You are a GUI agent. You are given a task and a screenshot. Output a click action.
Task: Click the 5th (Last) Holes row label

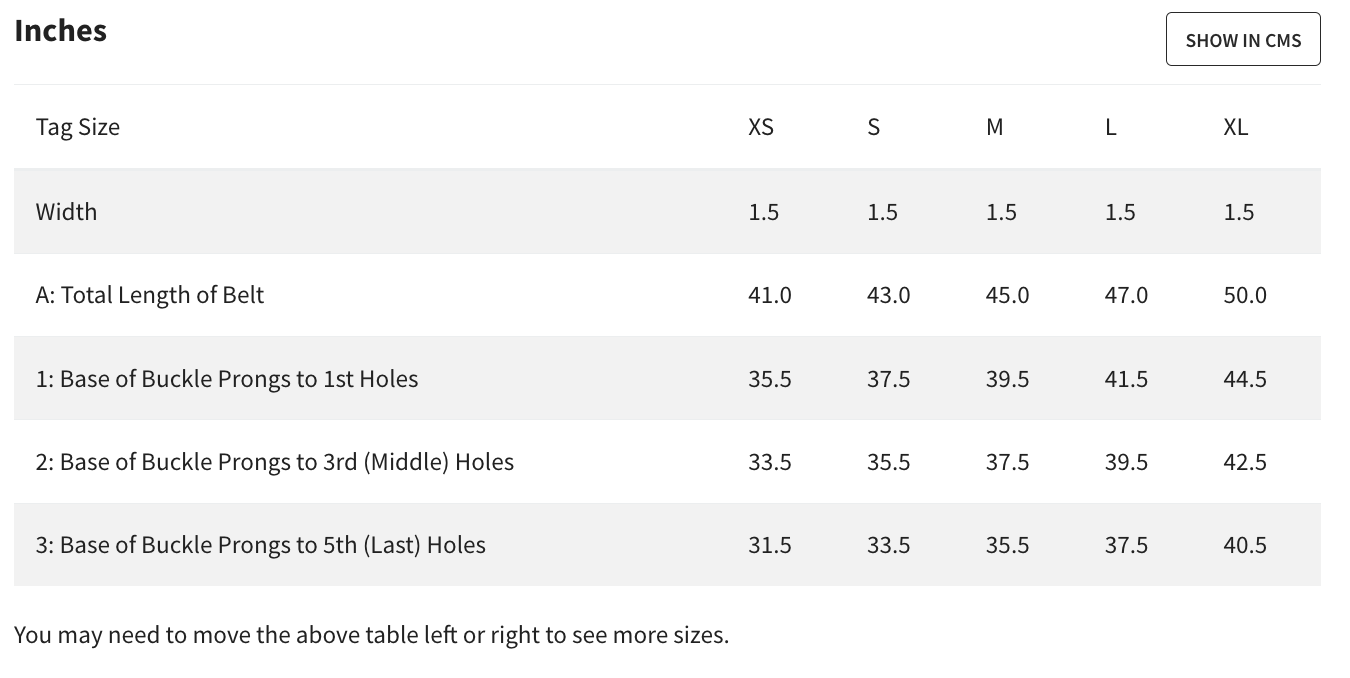(x=261, y=545)
